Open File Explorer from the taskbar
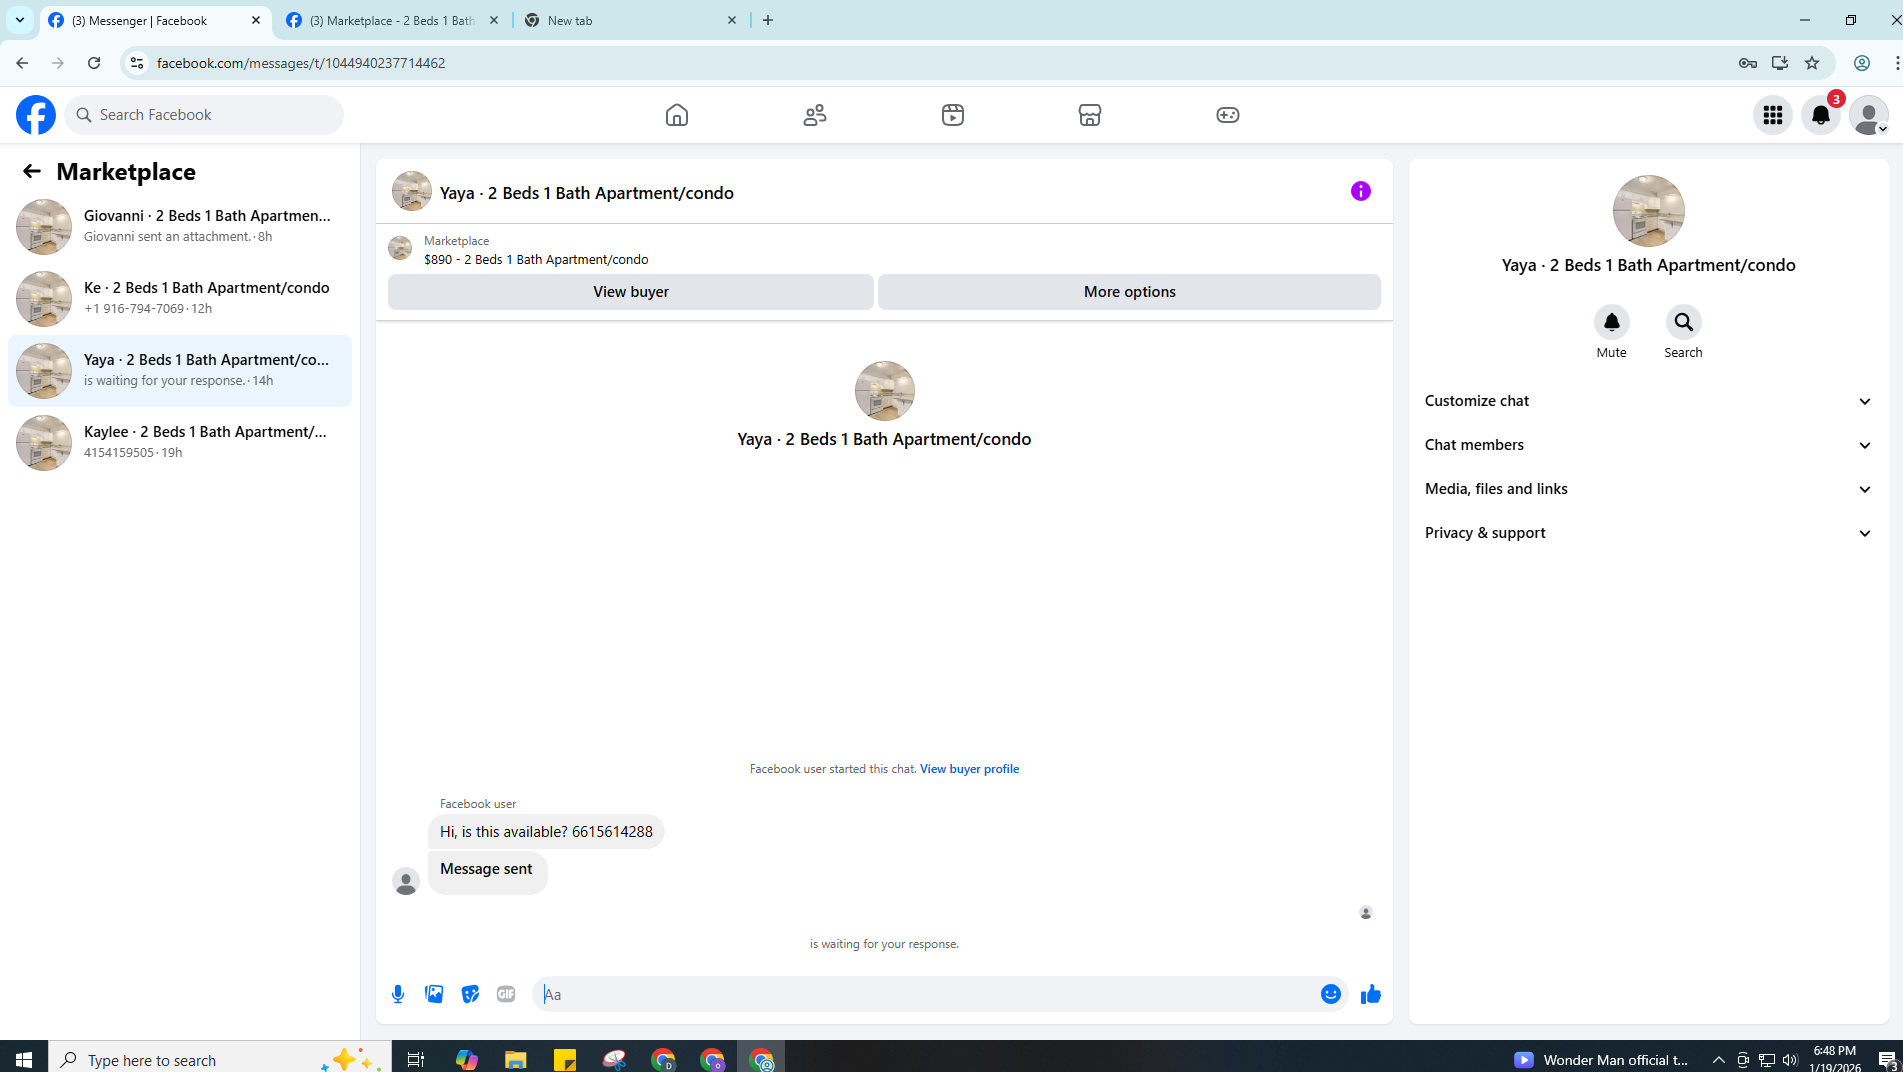This screenshot has height=1072, width=1903. (515, 1059)
